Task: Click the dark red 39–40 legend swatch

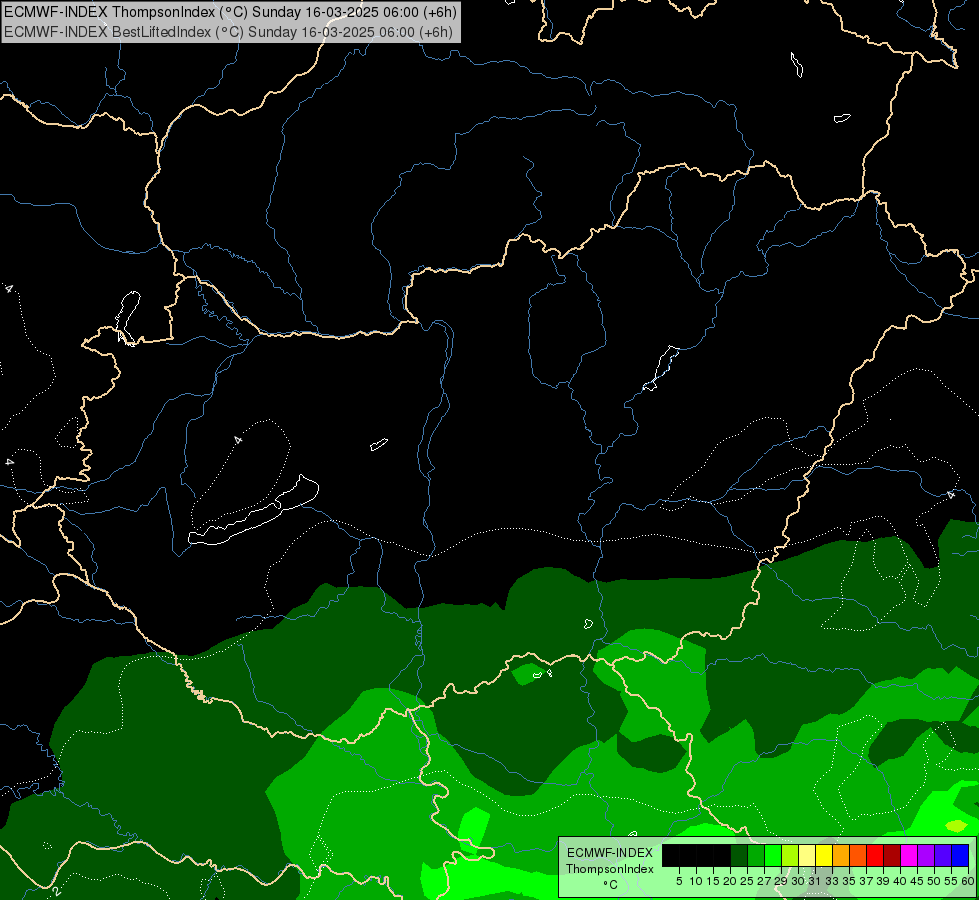Action: click(x=892, y=855)
